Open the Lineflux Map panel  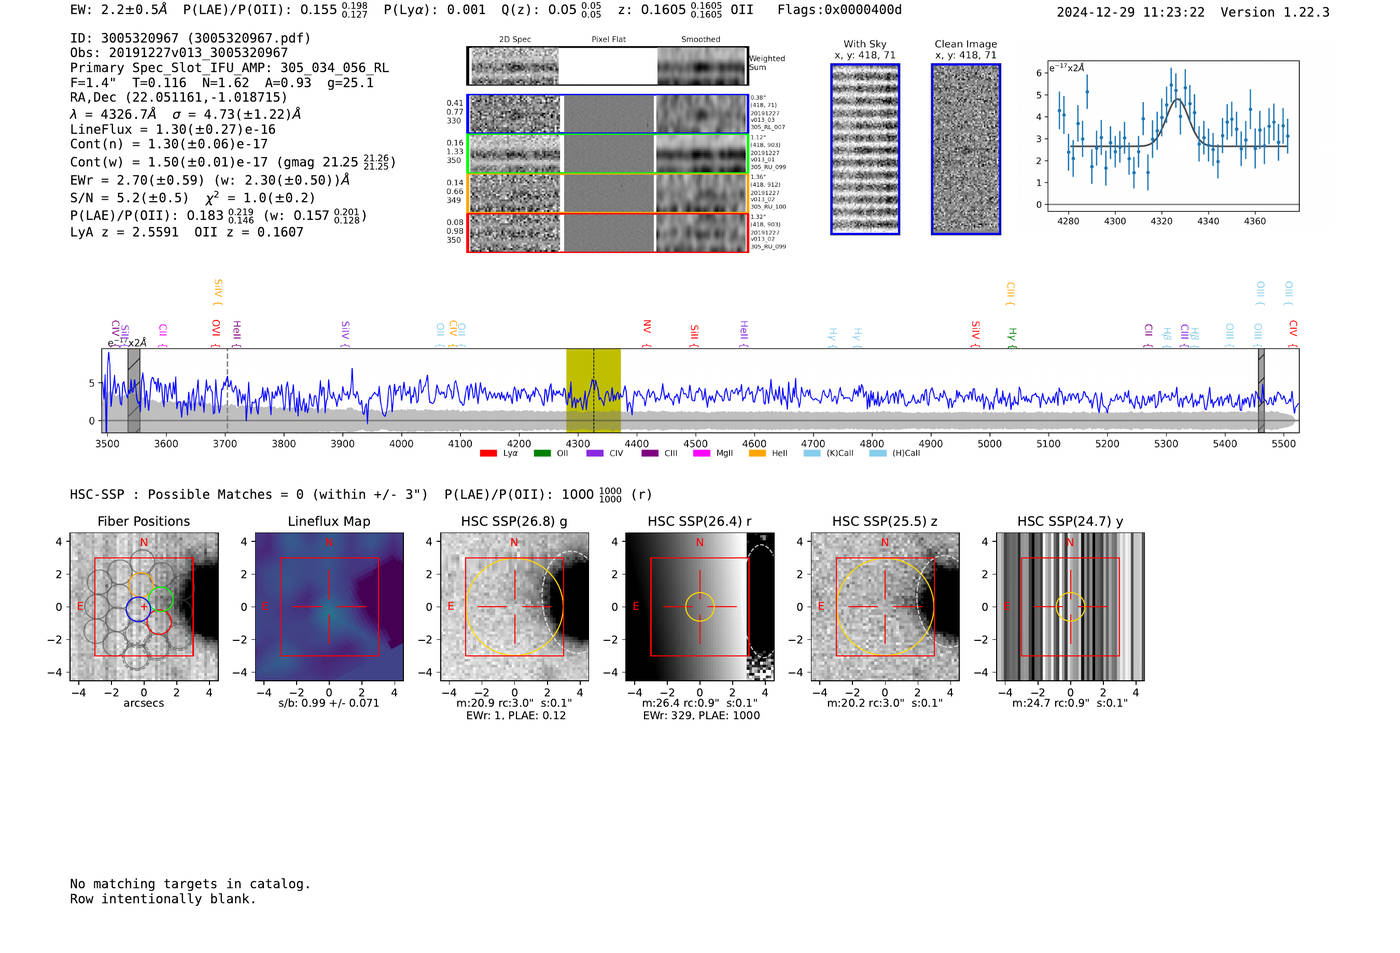click(329, 607)
